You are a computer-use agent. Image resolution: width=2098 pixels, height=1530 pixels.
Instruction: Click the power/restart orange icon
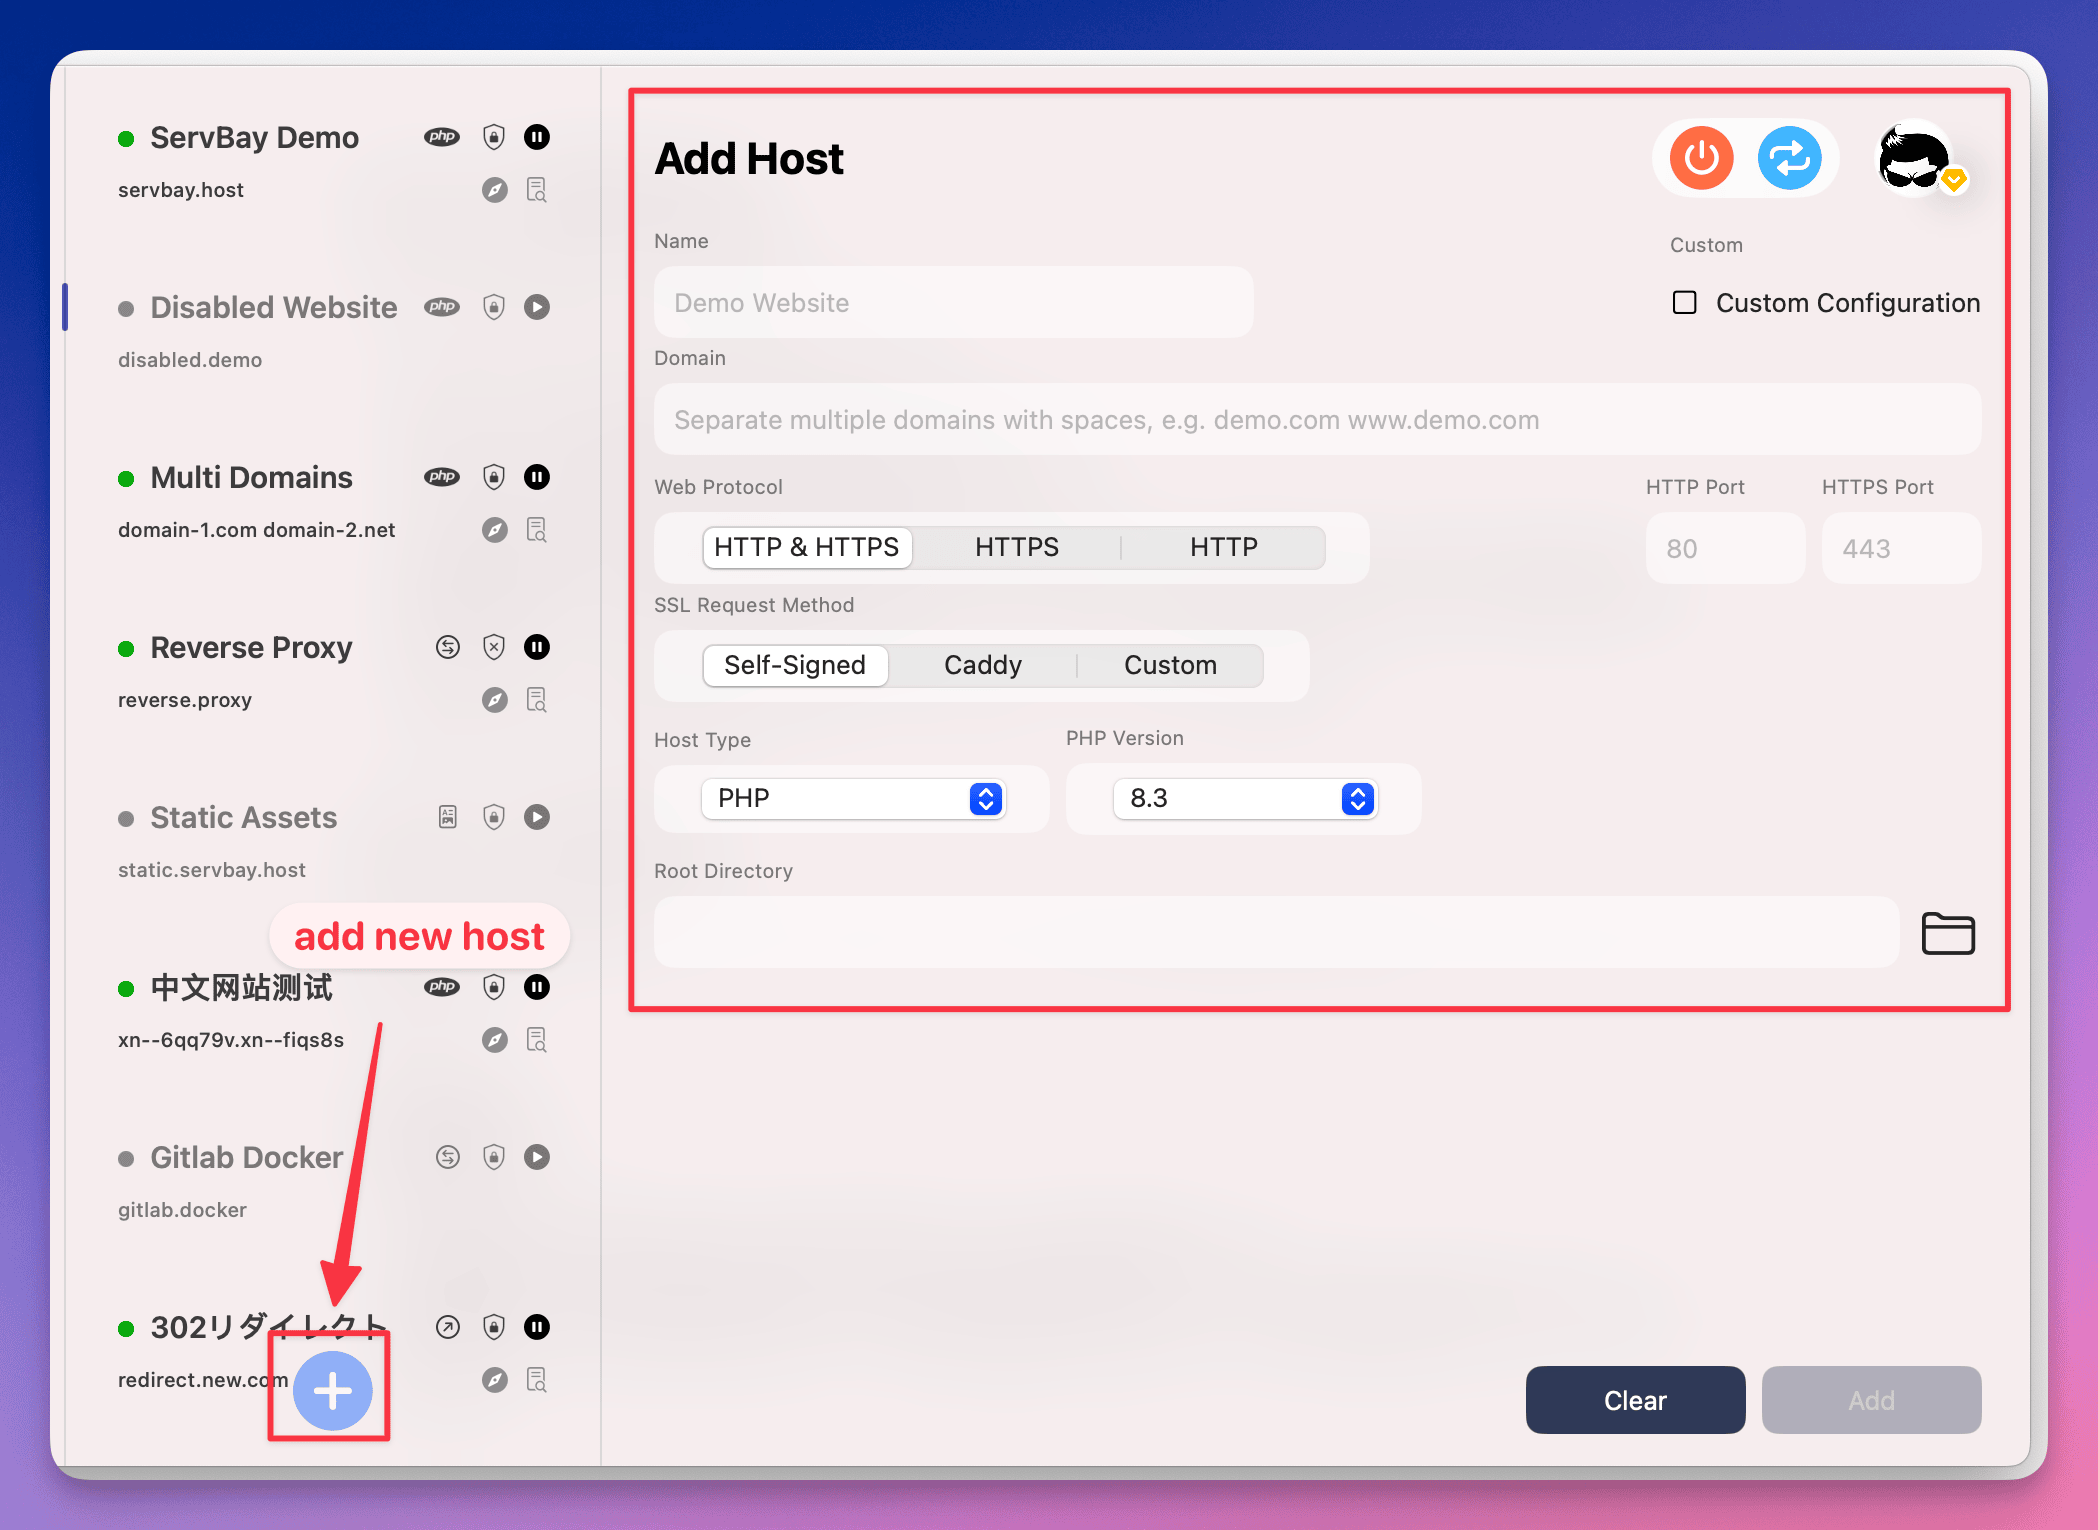pos(1702,158)
